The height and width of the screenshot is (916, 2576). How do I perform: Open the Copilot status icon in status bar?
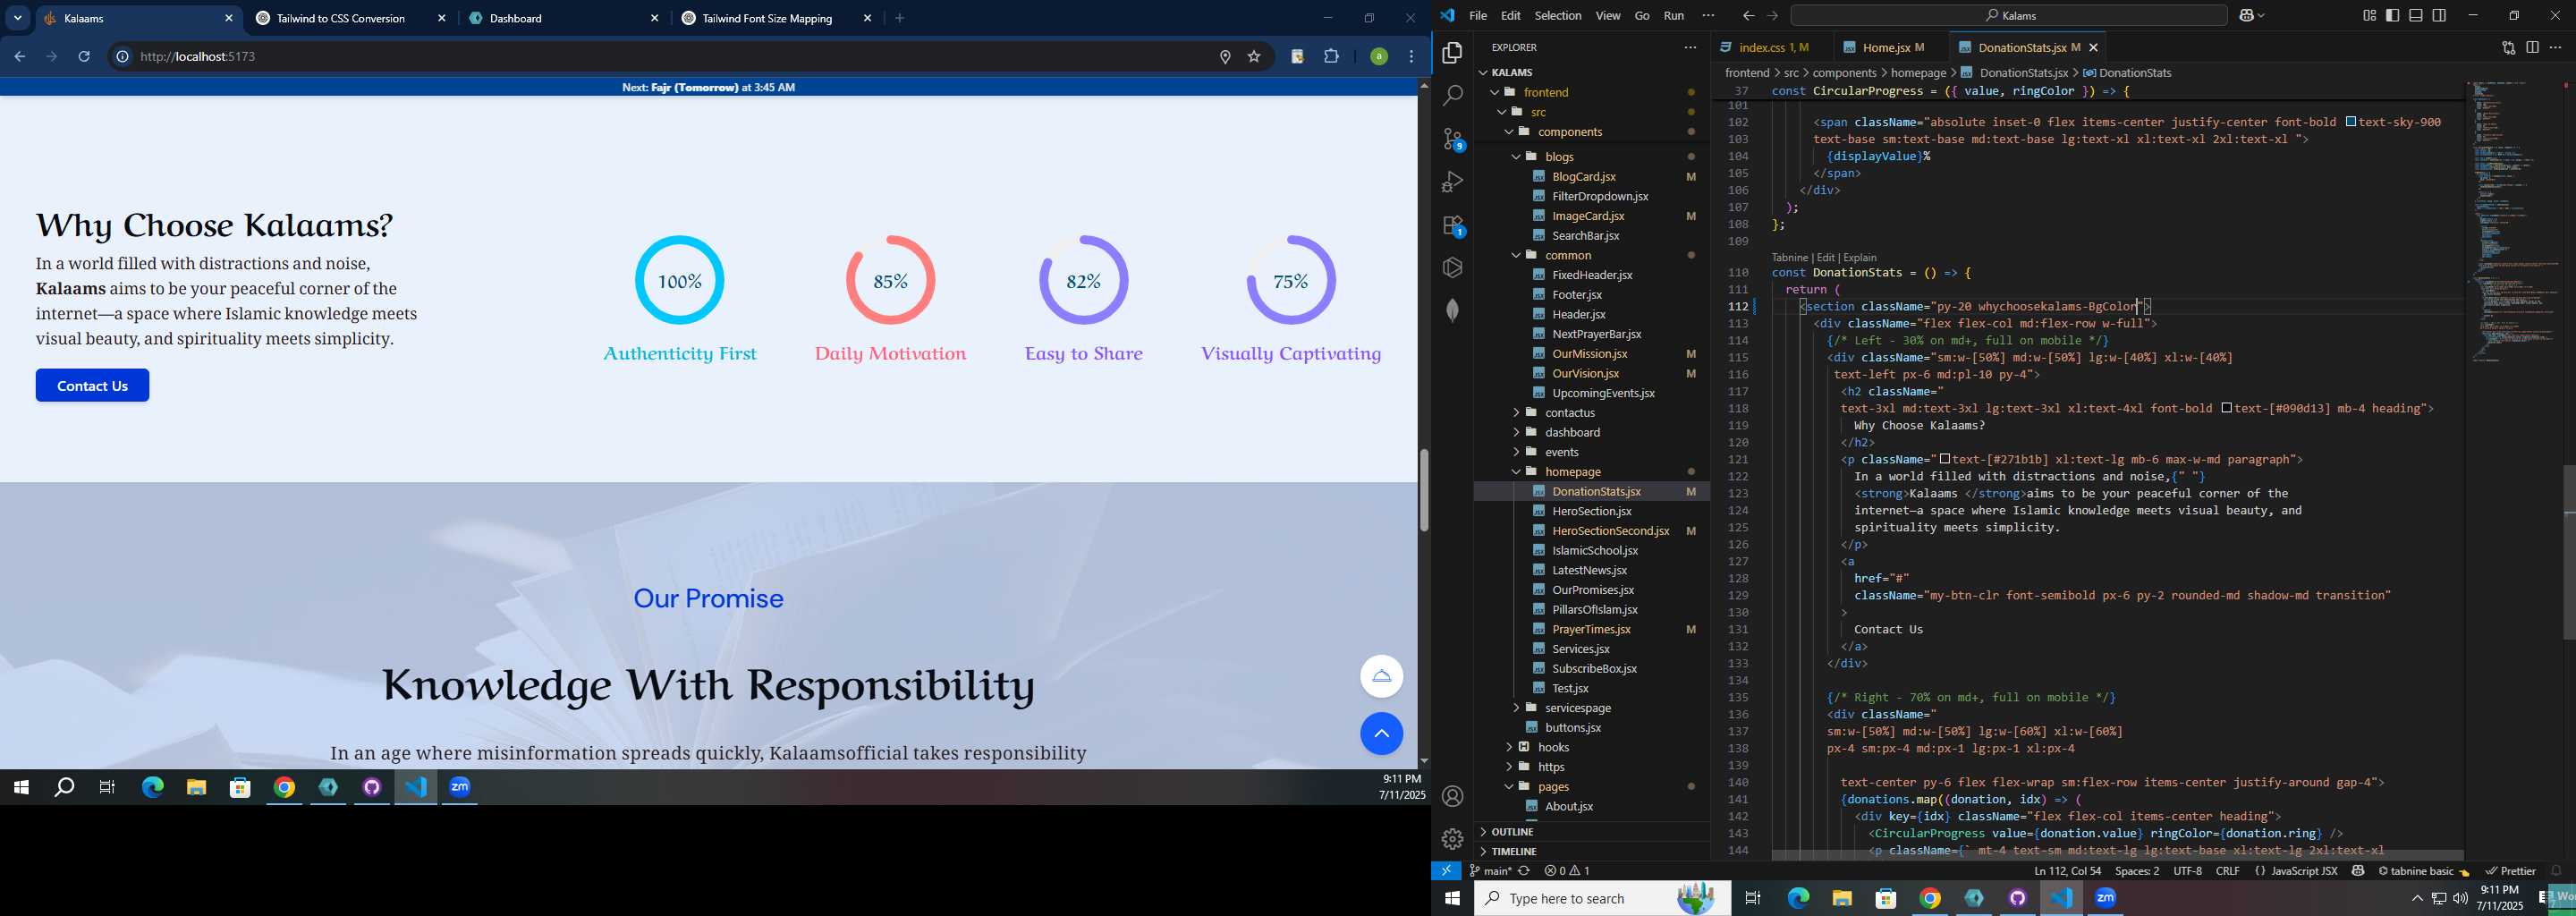pos(2358,871)
